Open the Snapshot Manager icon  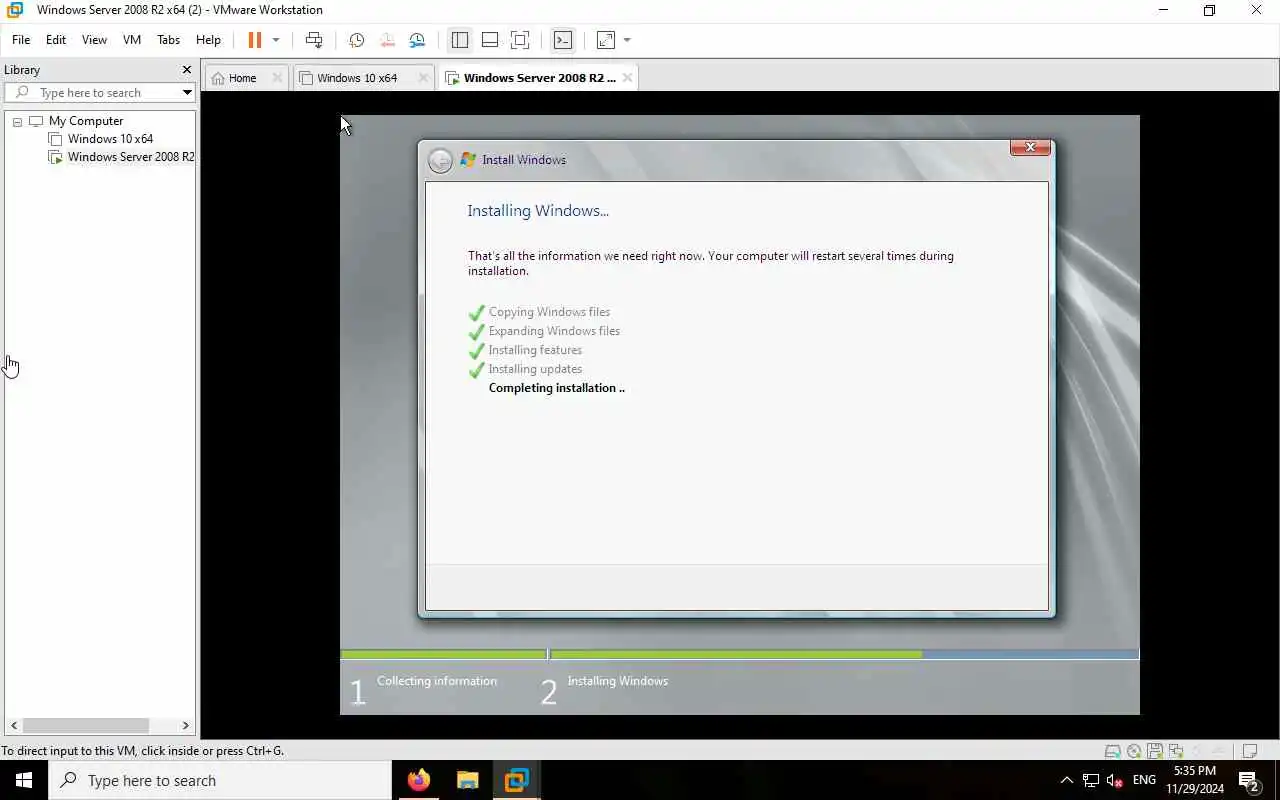(x=417, y=40)
